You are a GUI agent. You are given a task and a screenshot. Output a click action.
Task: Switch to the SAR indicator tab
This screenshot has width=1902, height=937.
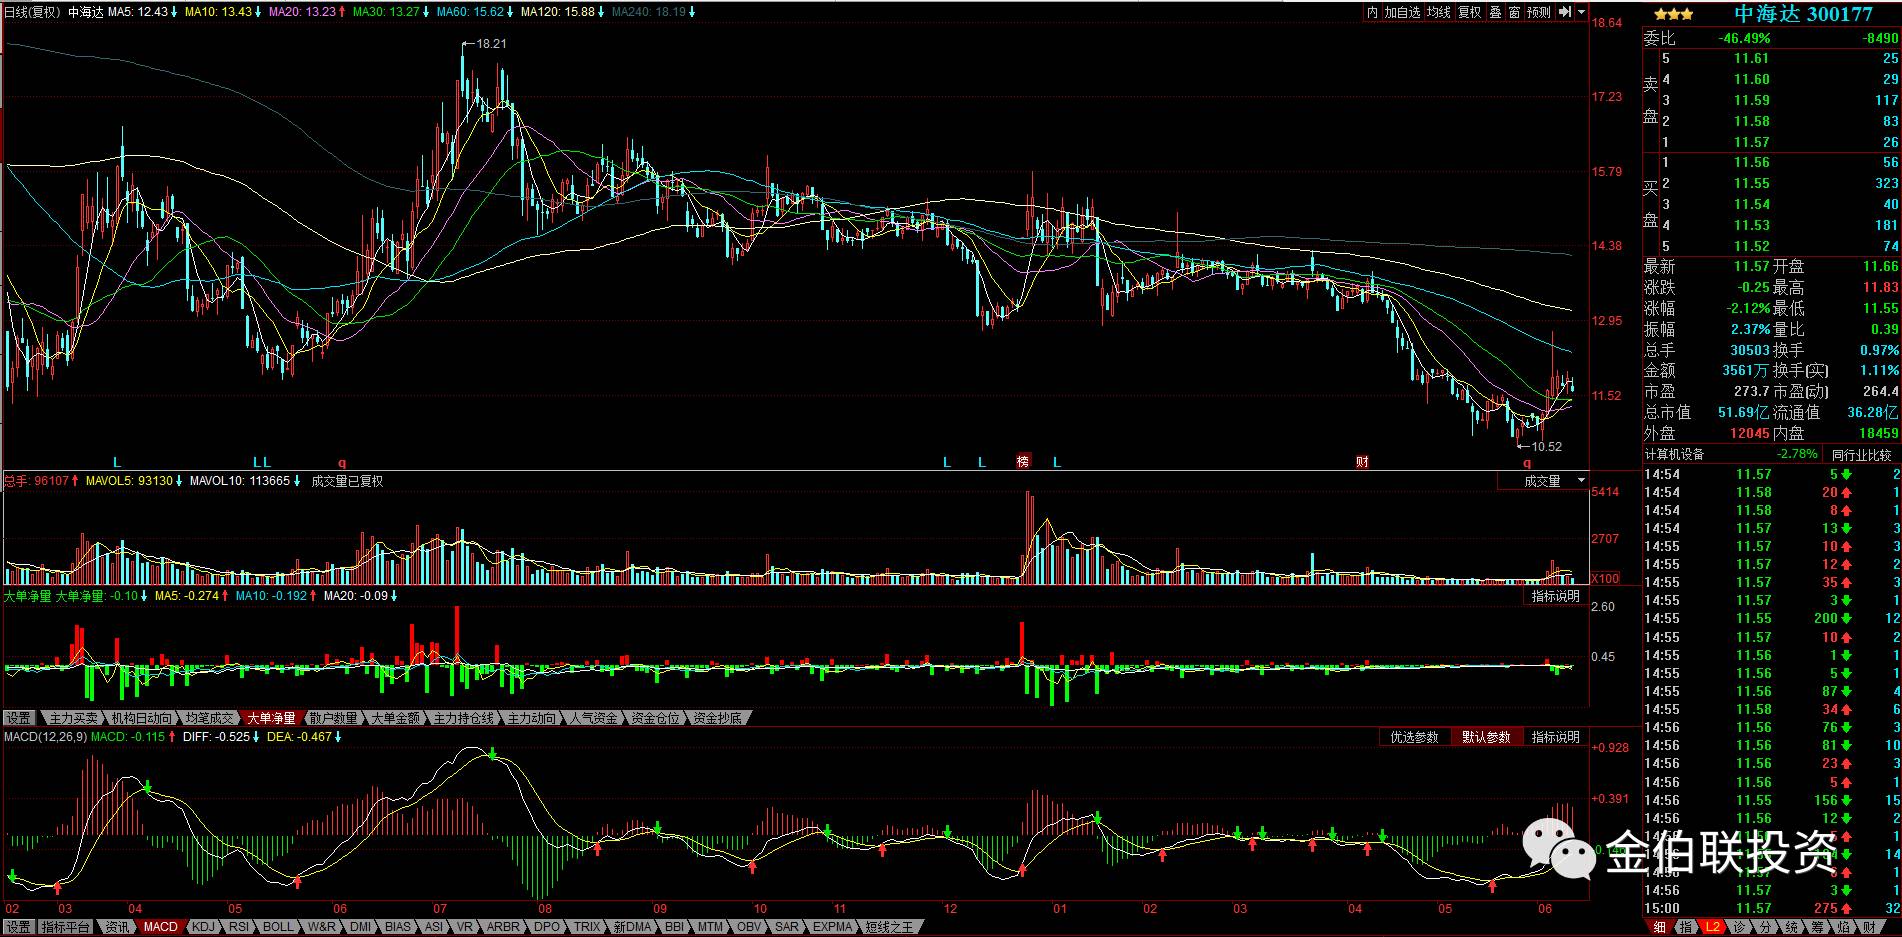tap(787, 927)
